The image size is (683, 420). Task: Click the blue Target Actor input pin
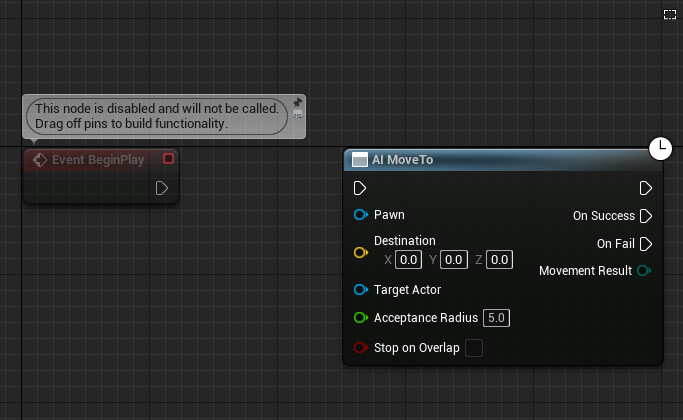[x=361, y=289]
